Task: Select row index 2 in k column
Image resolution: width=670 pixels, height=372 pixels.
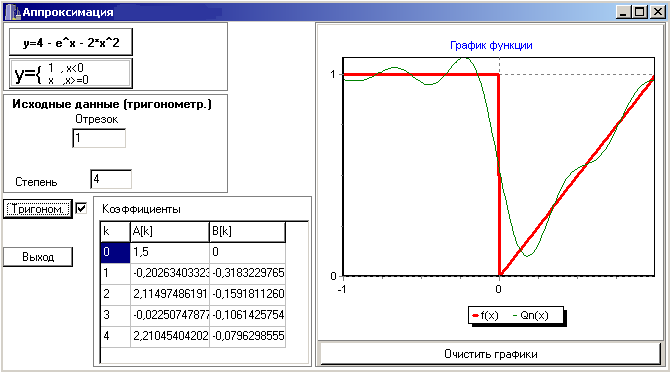Action: pyautogui.click(x=115, y=294)
